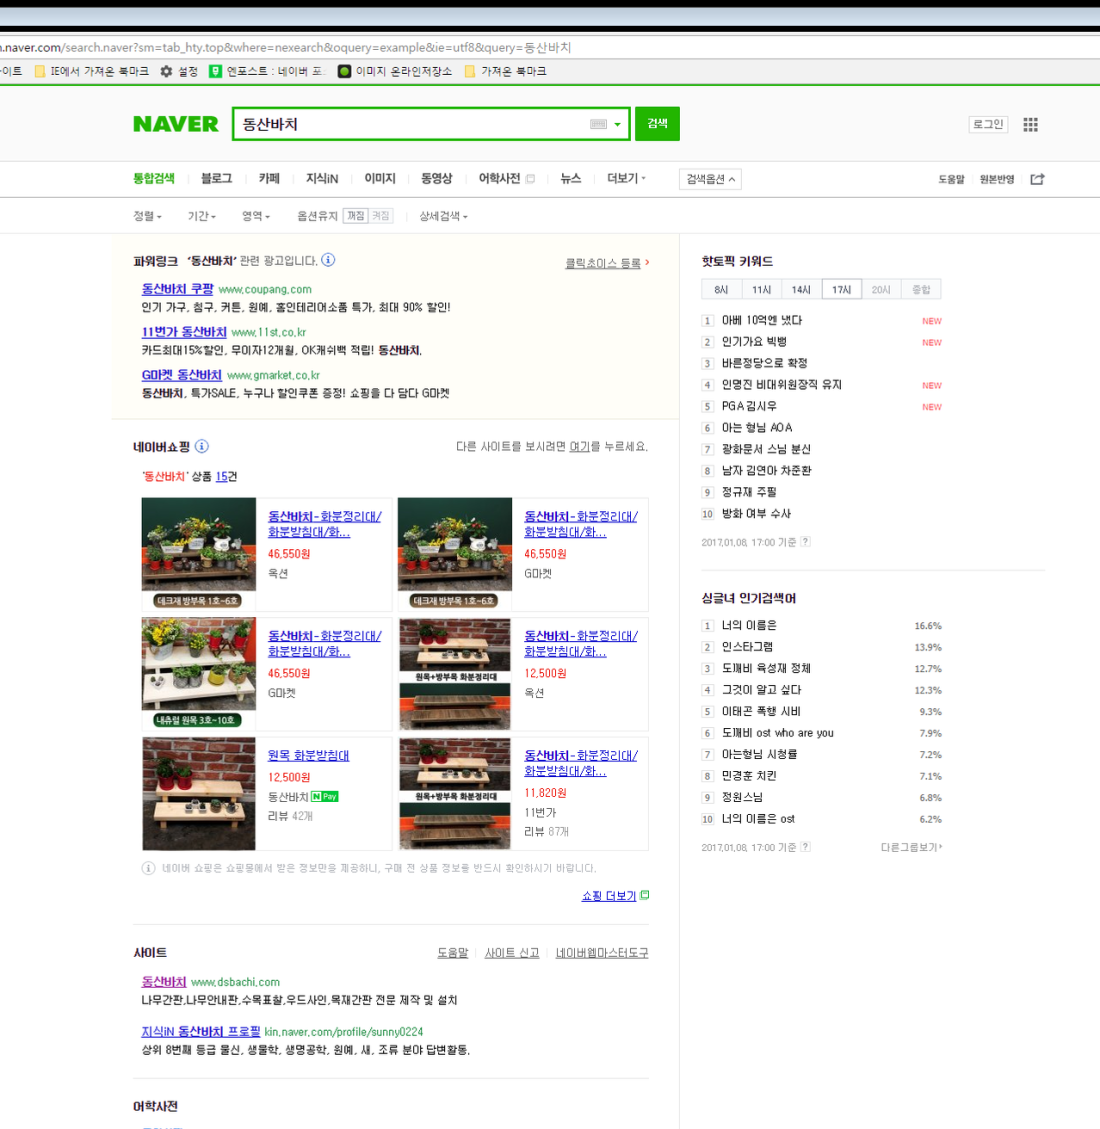The image size is (1100, 1129).
Task: Click the info icon next to 파워링크 ad notice
Action: point(328,260)
